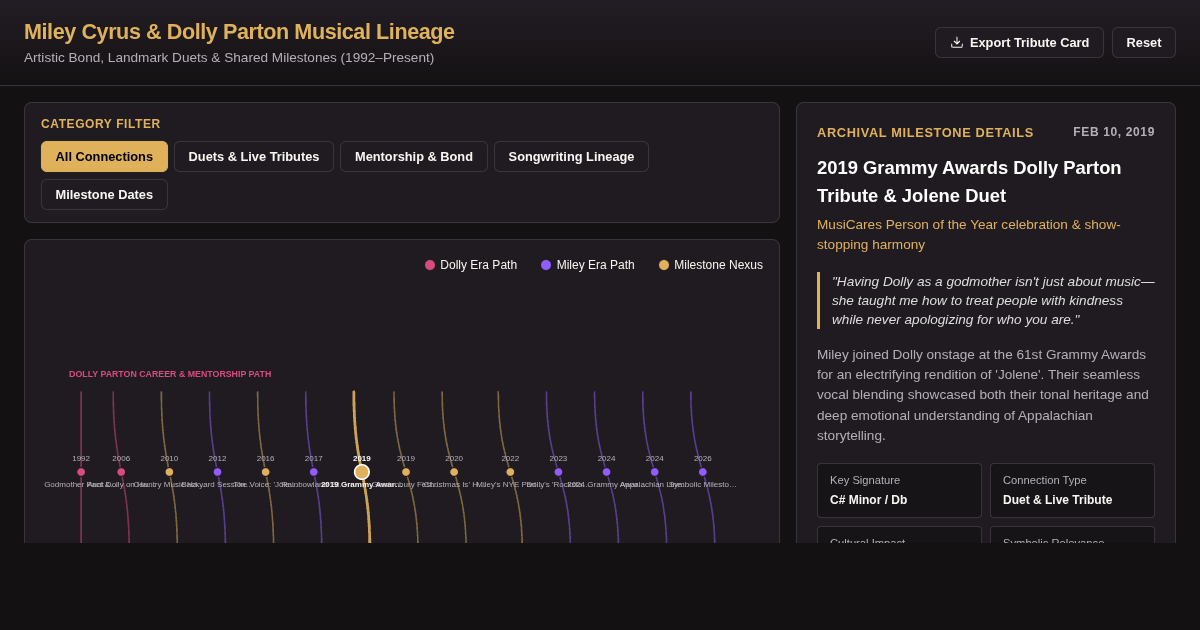Click the Dolly Era Path legend swatch

(430, 265)
